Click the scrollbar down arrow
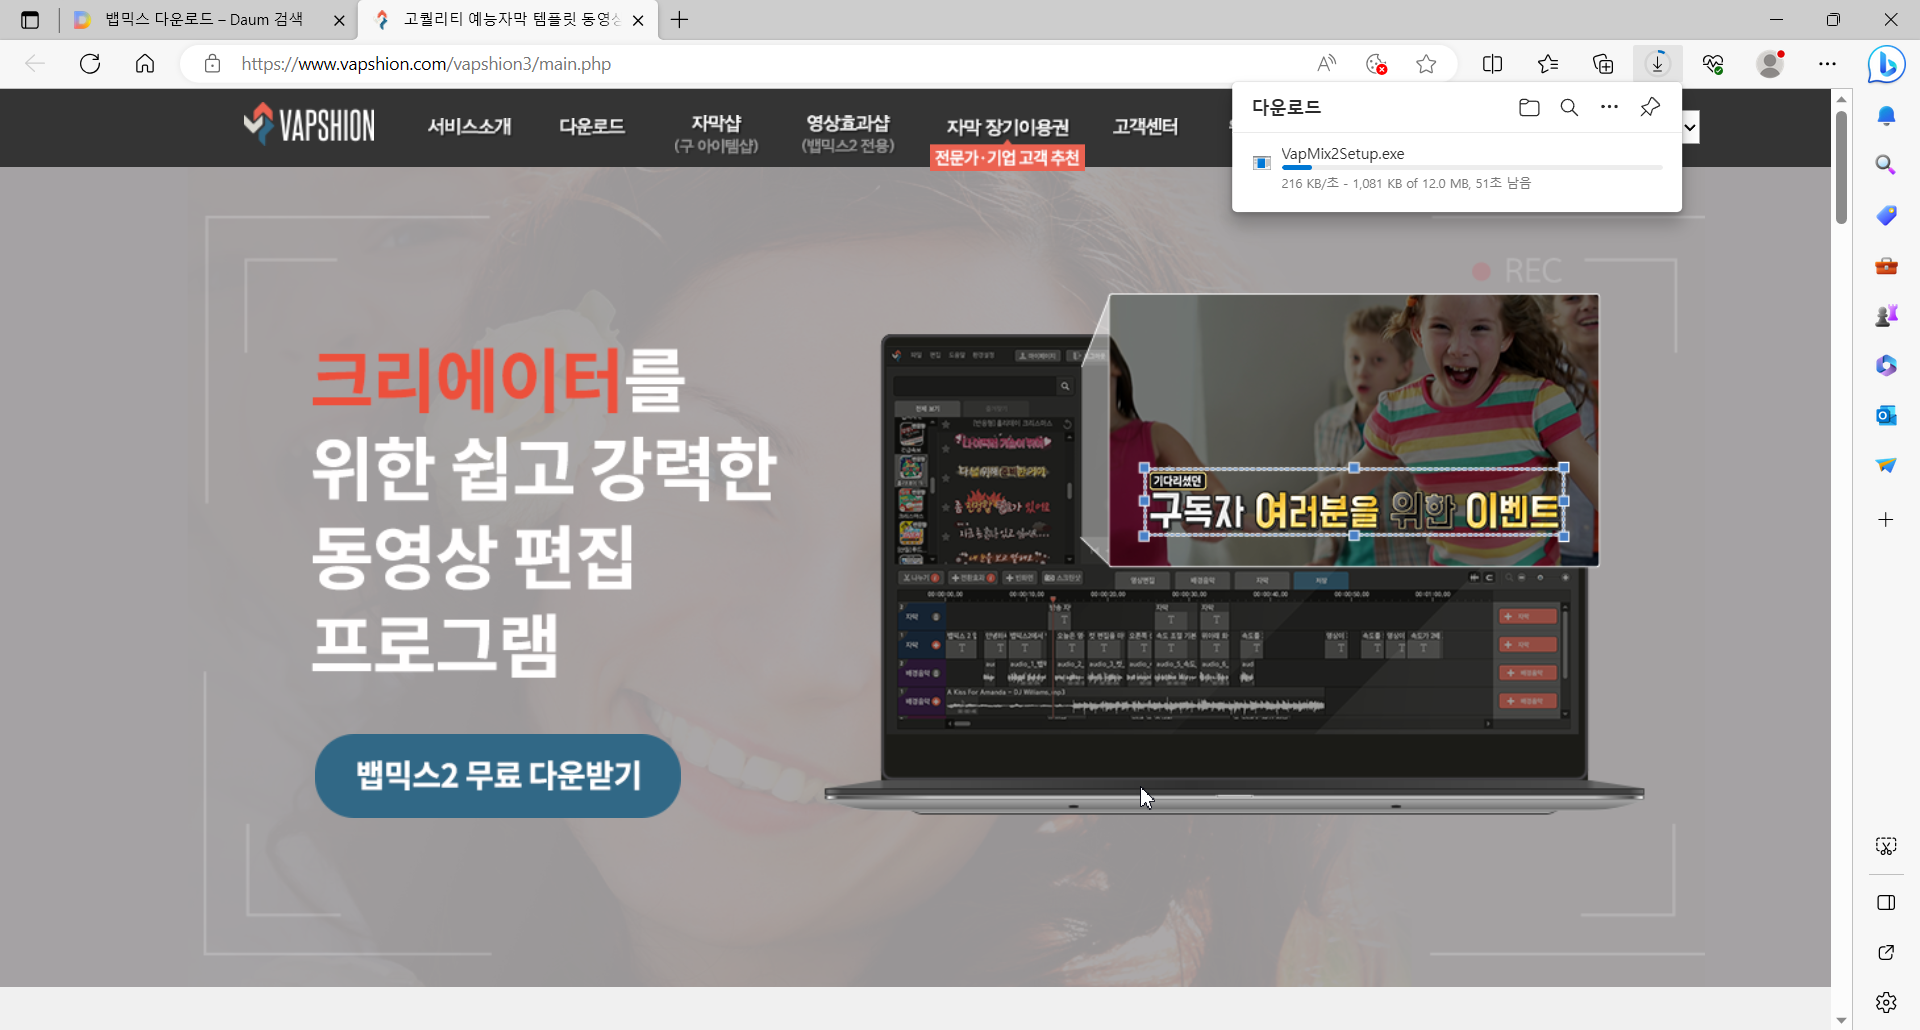This screenshot has height=1030, width=1920. pyautogui.click(x=1841, y=1020)
